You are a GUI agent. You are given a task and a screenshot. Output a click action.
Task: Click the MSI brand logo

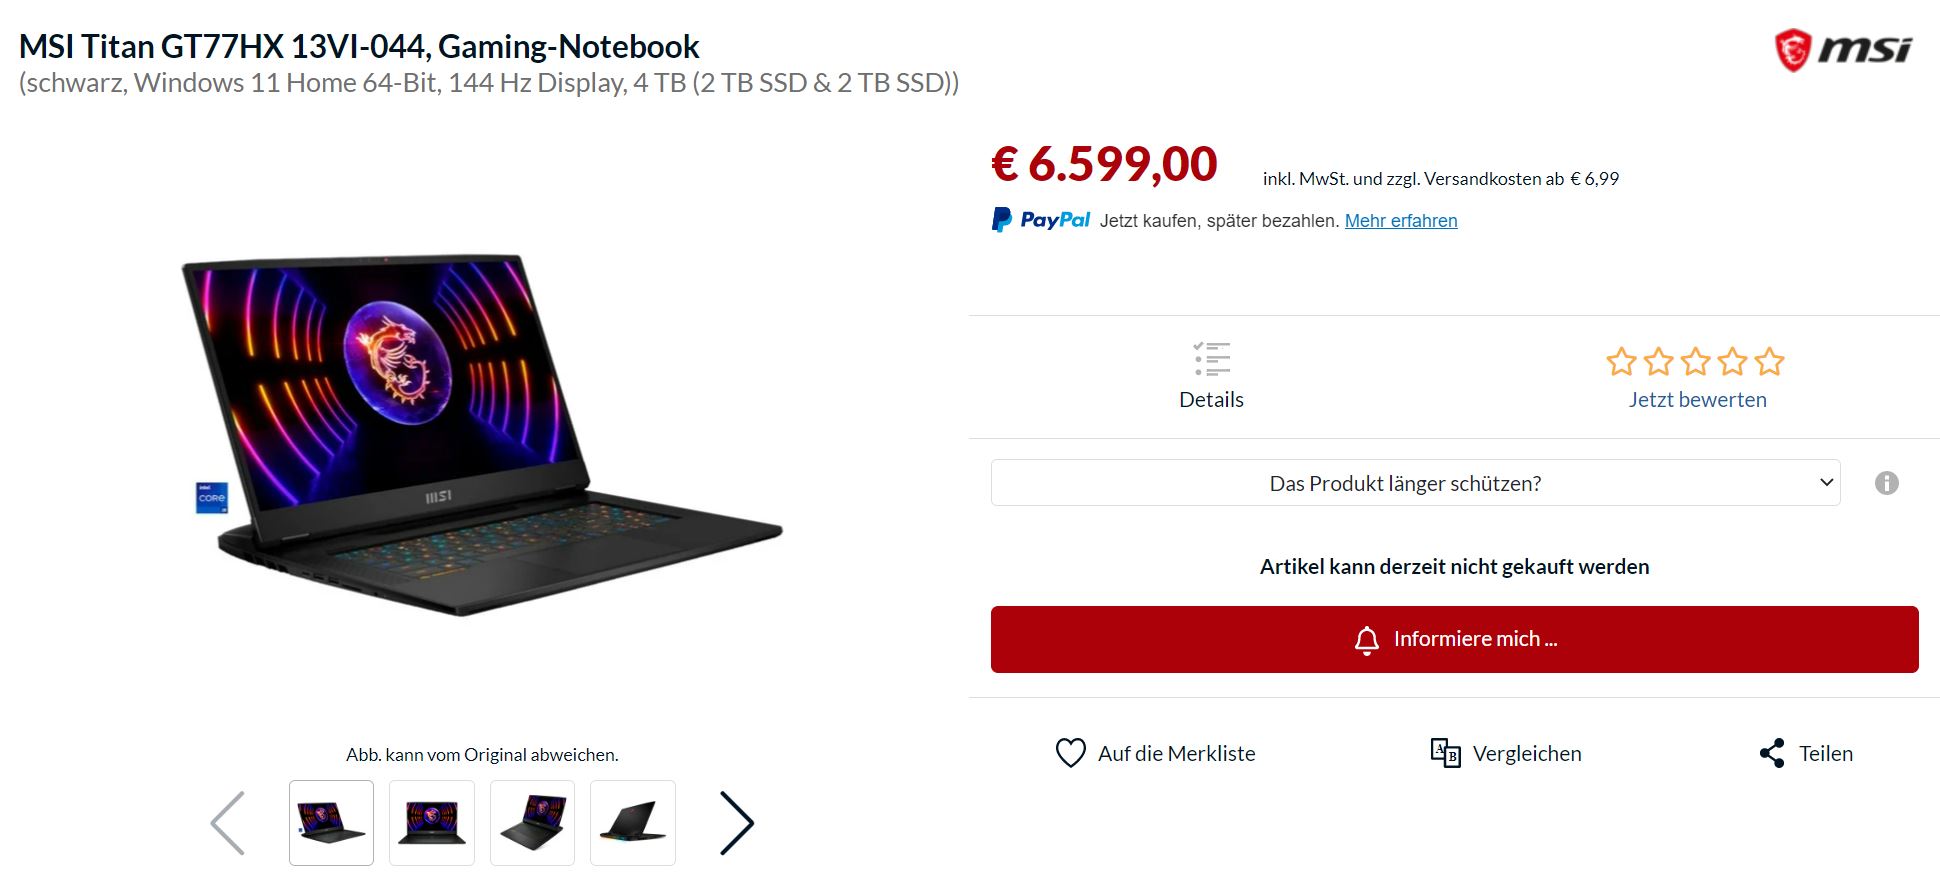(x=1842, y=50)
